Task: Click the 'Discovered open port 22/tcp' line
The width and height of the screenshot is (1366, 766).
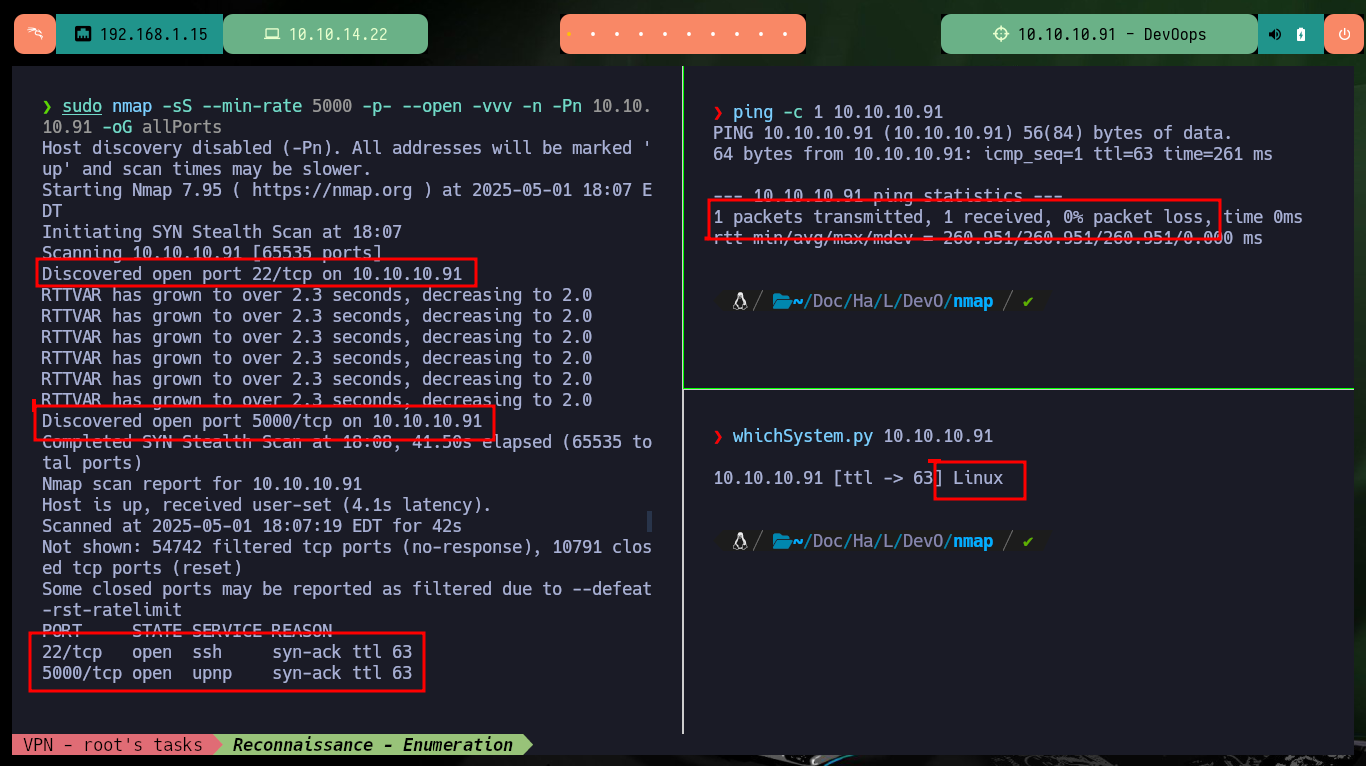Action: click(252, 274)
